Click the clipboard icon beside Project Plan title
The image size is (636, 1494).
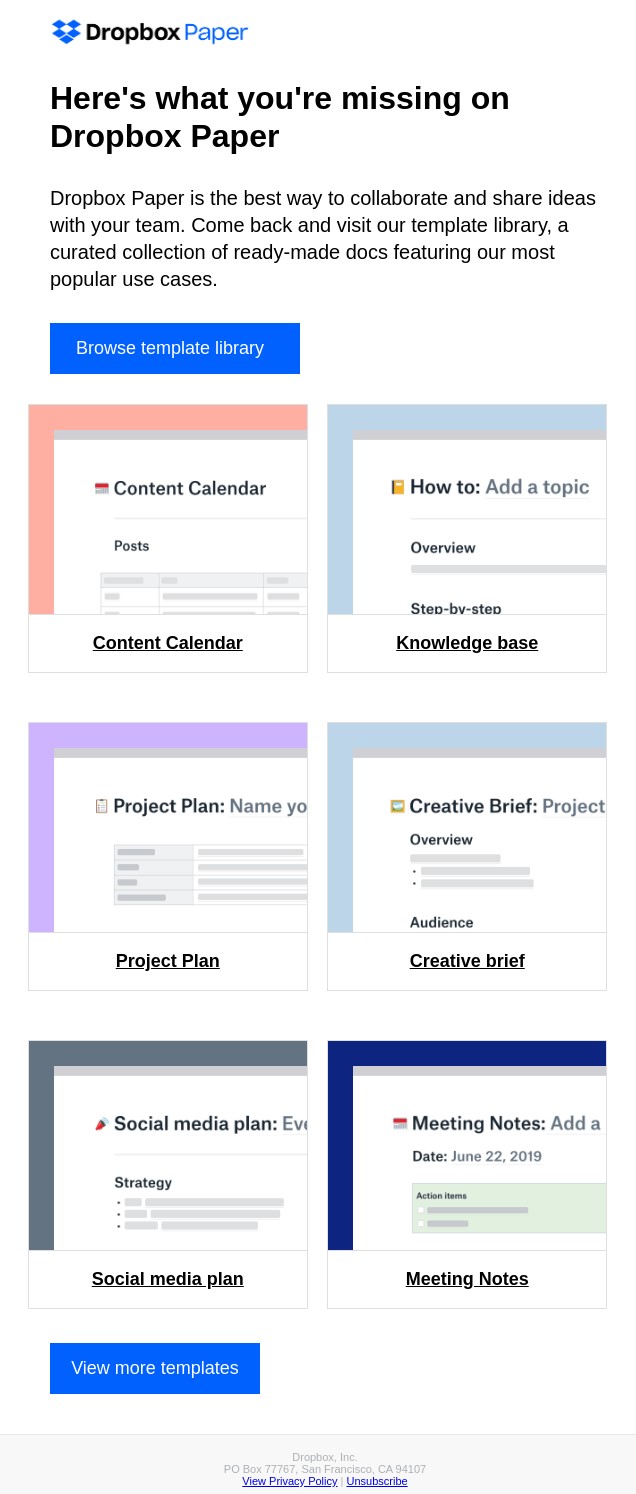point(101,806)
